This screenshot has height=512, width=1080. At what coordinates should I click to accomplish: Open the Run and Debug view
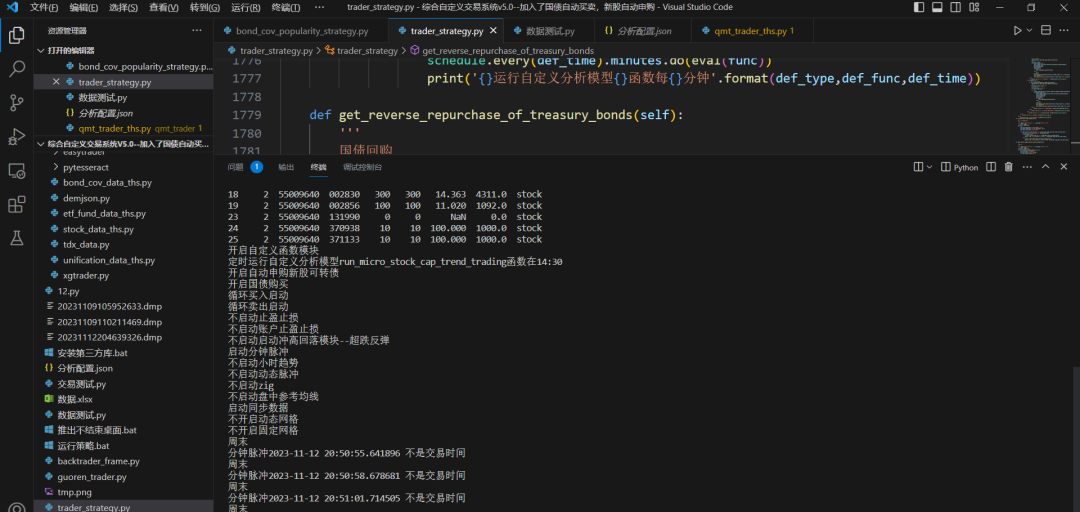pyautogui.click(x=17, y=136)
